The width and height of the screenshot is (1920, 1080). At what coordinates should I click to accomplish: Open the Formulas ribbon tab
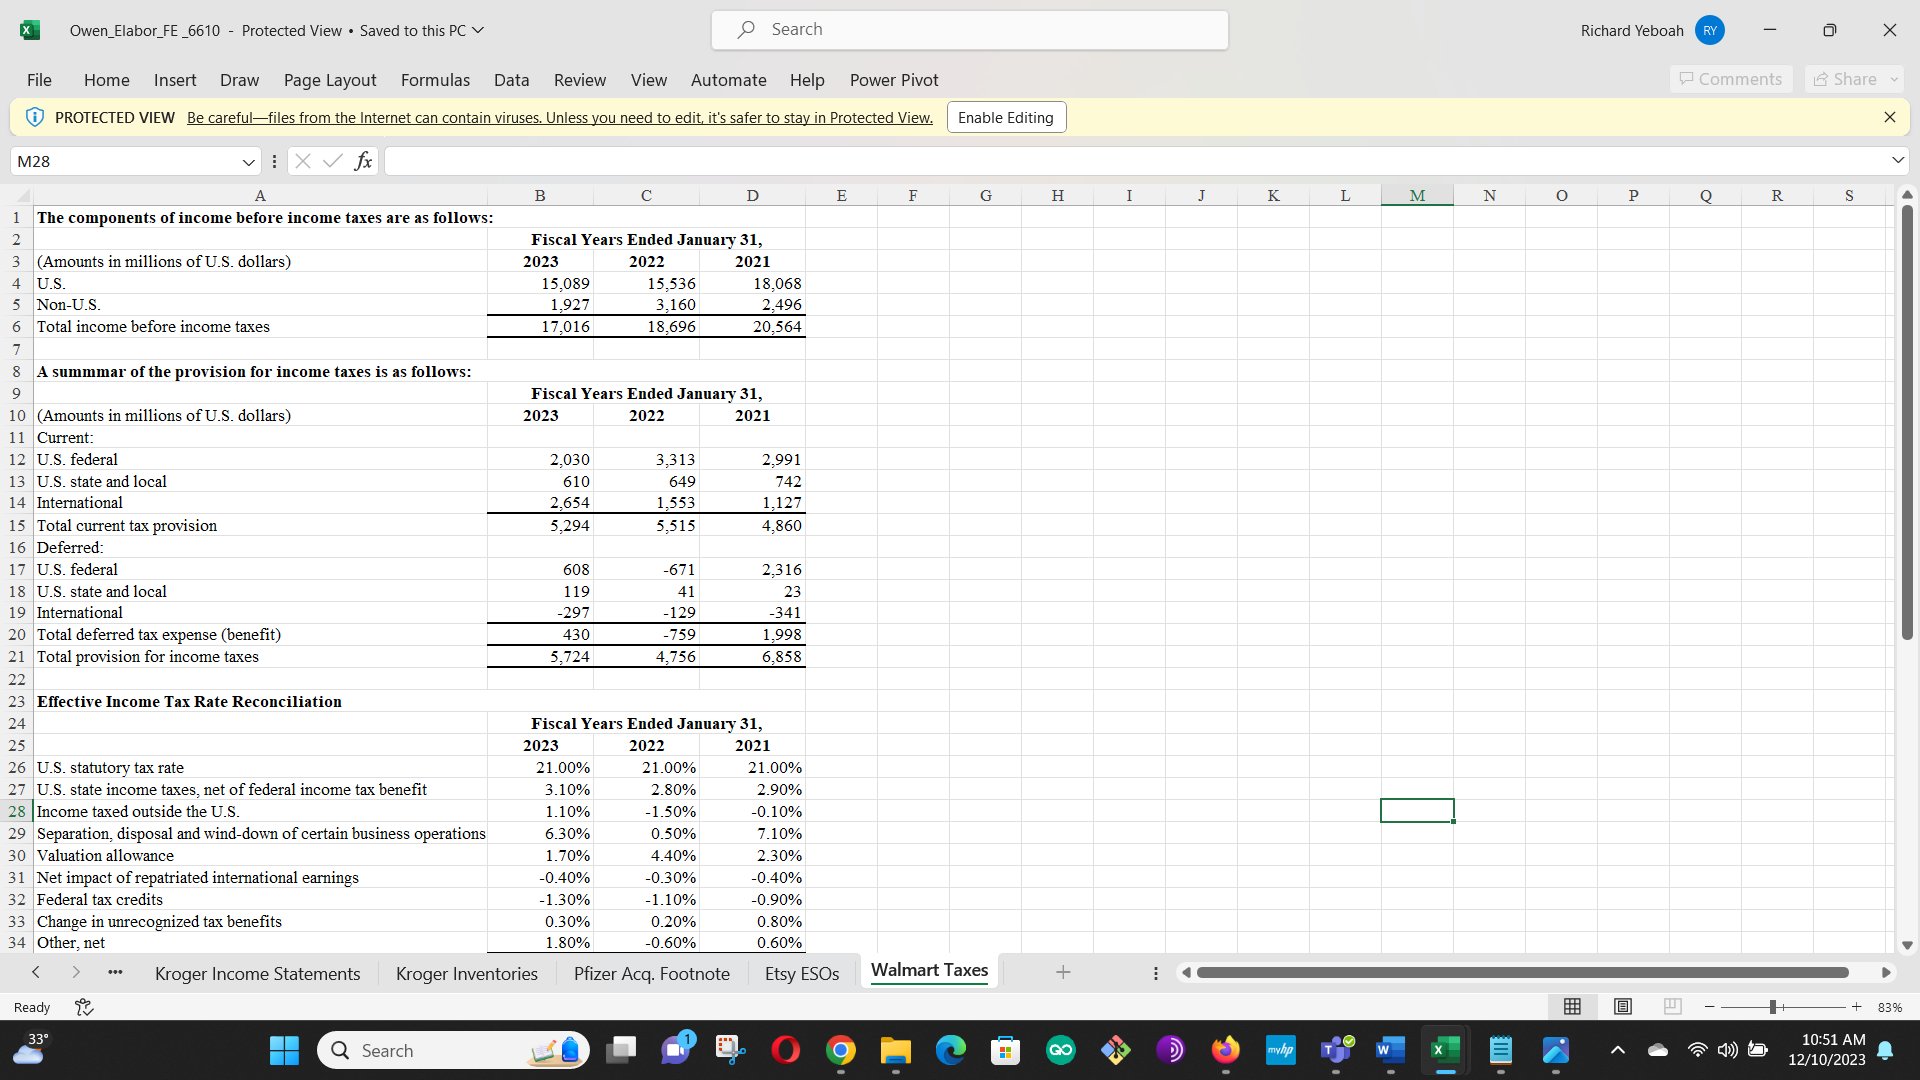[x=435, y=80]
